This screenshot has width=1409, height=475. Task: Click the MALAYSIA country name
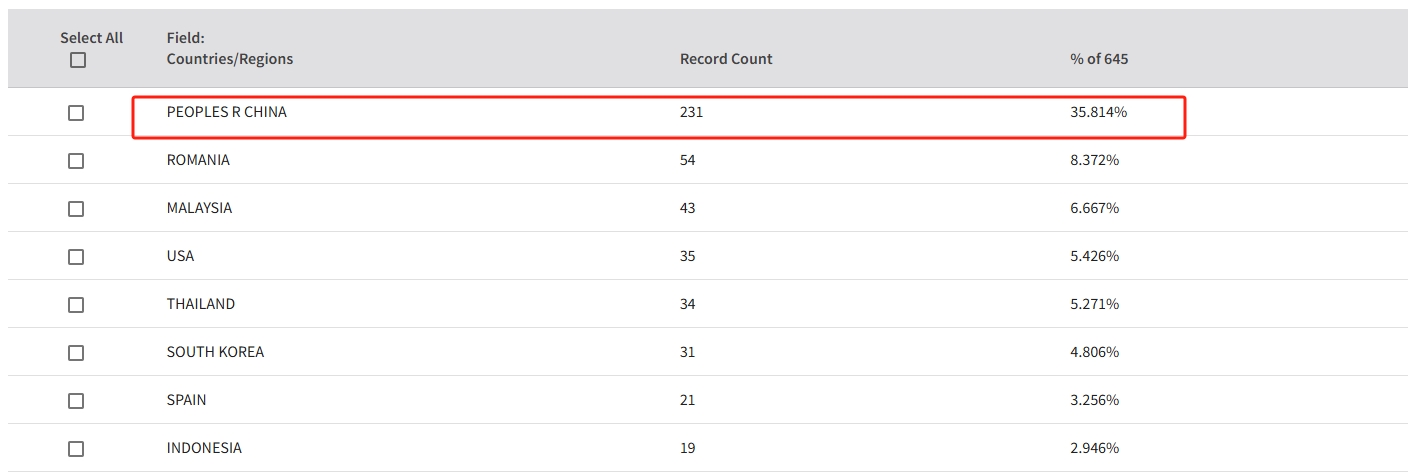click(199, 208)
